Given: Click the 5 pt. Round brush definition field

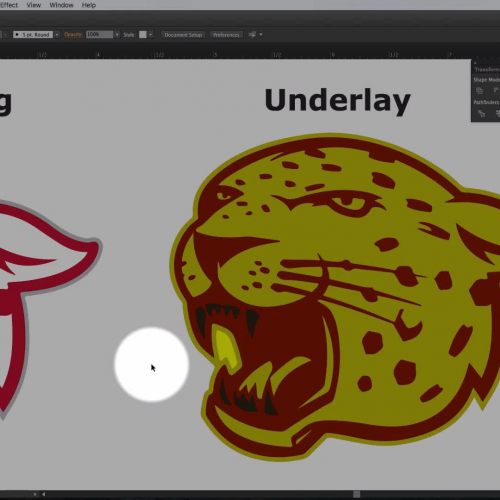Looking at the screenshot, I should point(33,35).
